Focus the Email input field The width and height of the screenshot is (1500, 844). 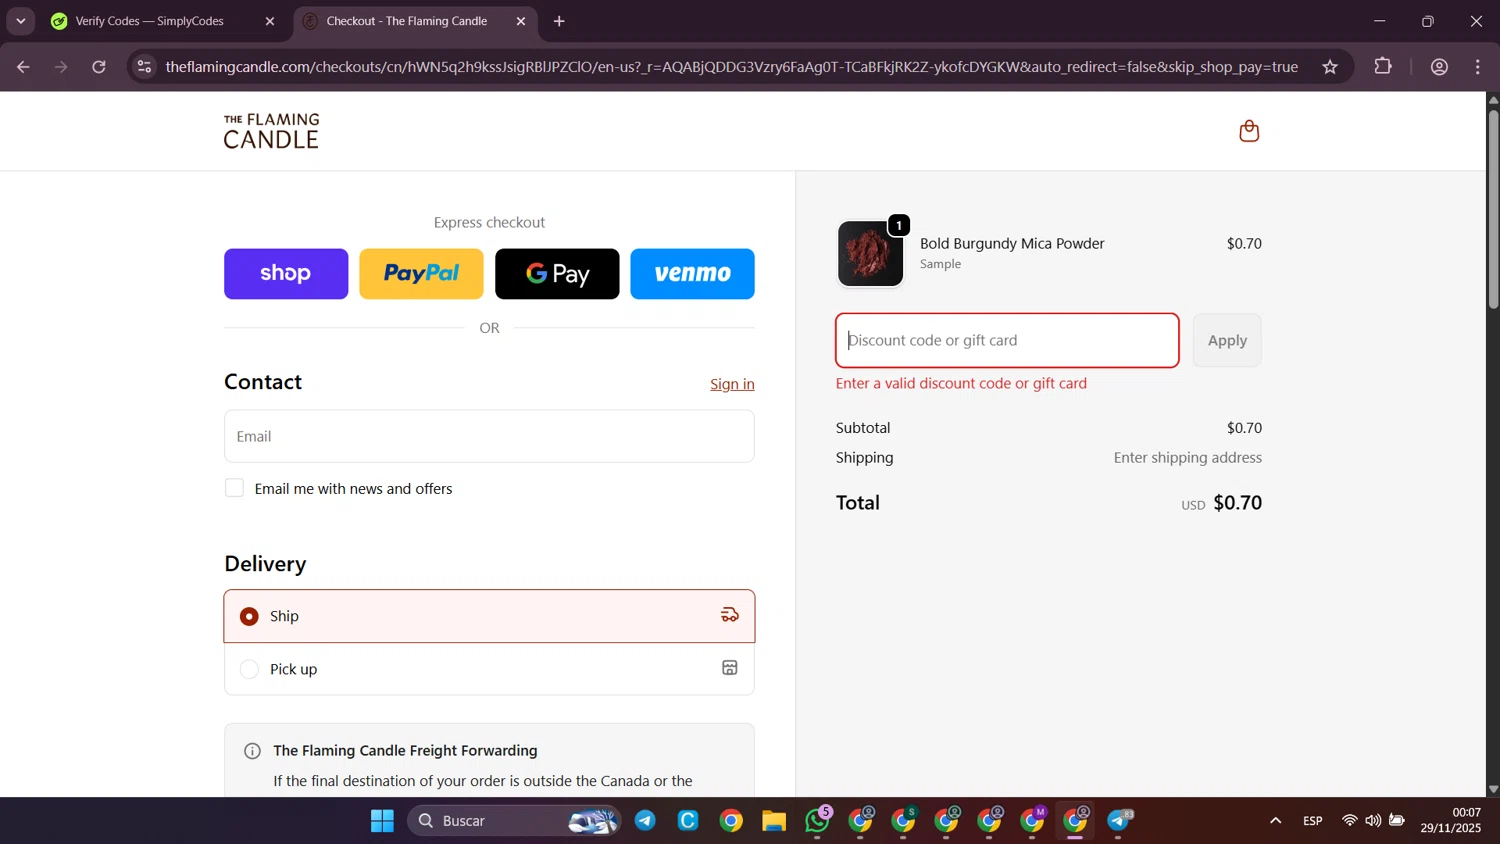click(x=489, y=436)
